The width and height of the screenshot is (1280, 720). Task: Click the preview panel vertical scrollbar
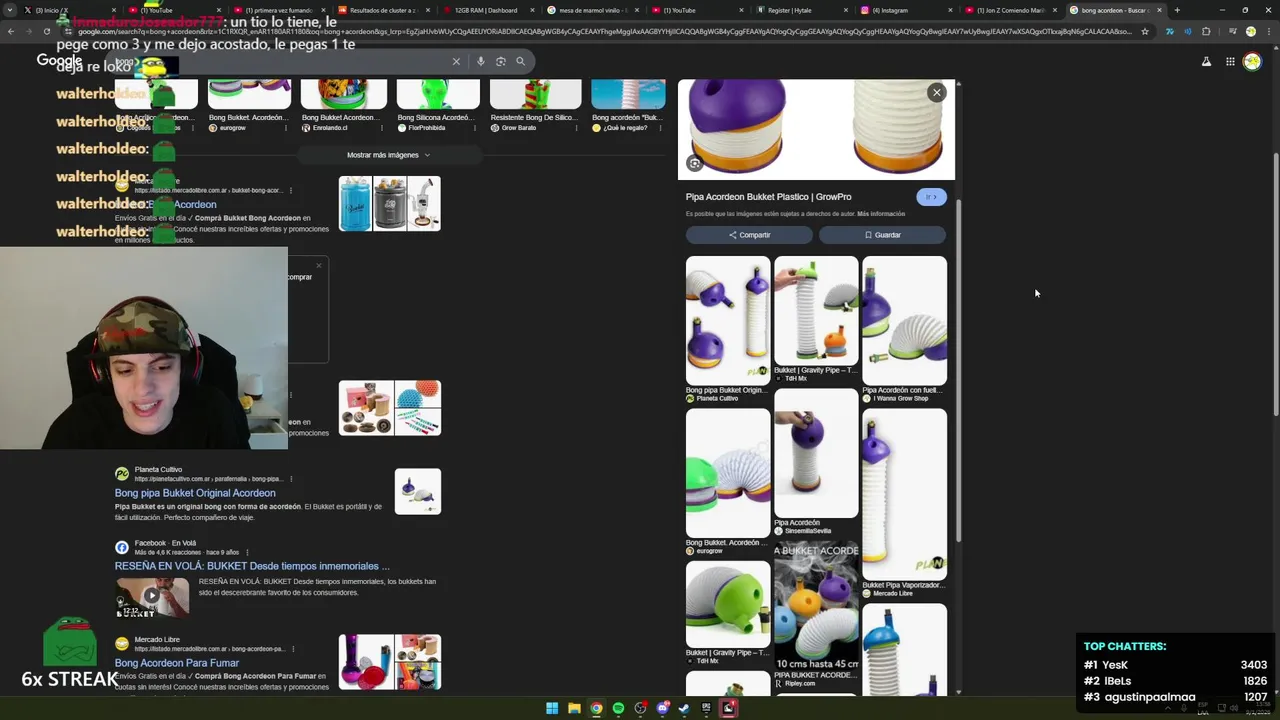tap(960, 370)
